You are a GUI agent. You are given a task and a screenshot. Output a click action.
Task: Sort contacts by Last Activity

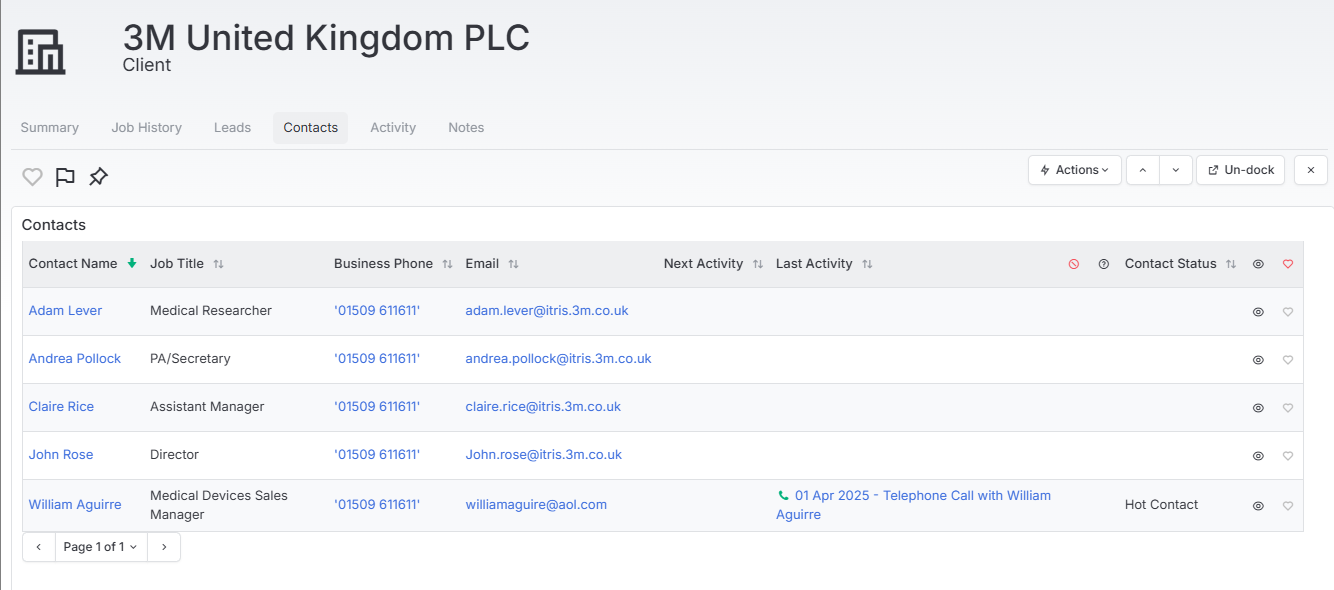(x=867, y=264)
